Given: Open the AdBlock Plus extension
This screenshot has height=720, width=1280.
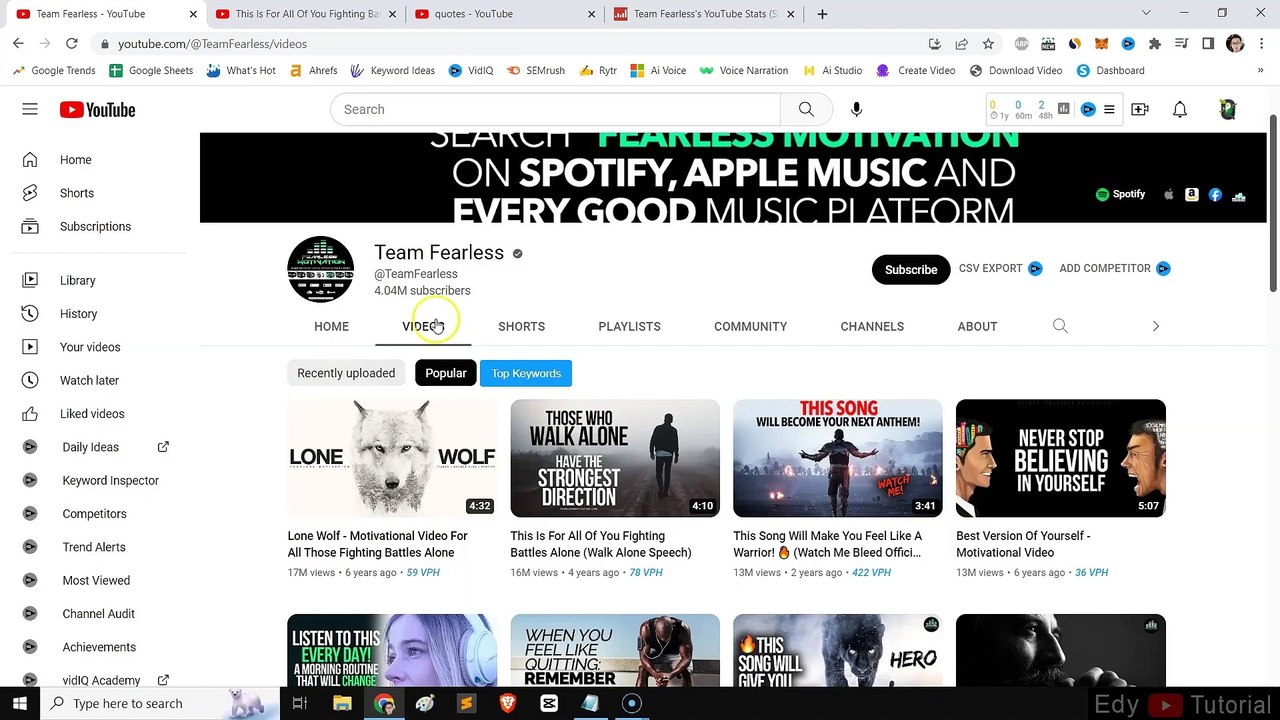Looking at the screenshot, I should coord(1022,44).
